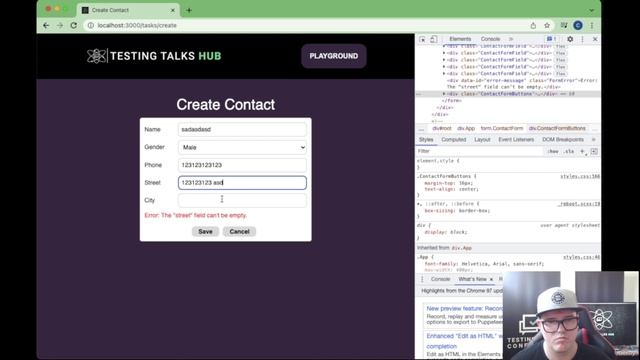Toggle the .cls class editor
Screen dimensions: 640x360
(569, 151)
